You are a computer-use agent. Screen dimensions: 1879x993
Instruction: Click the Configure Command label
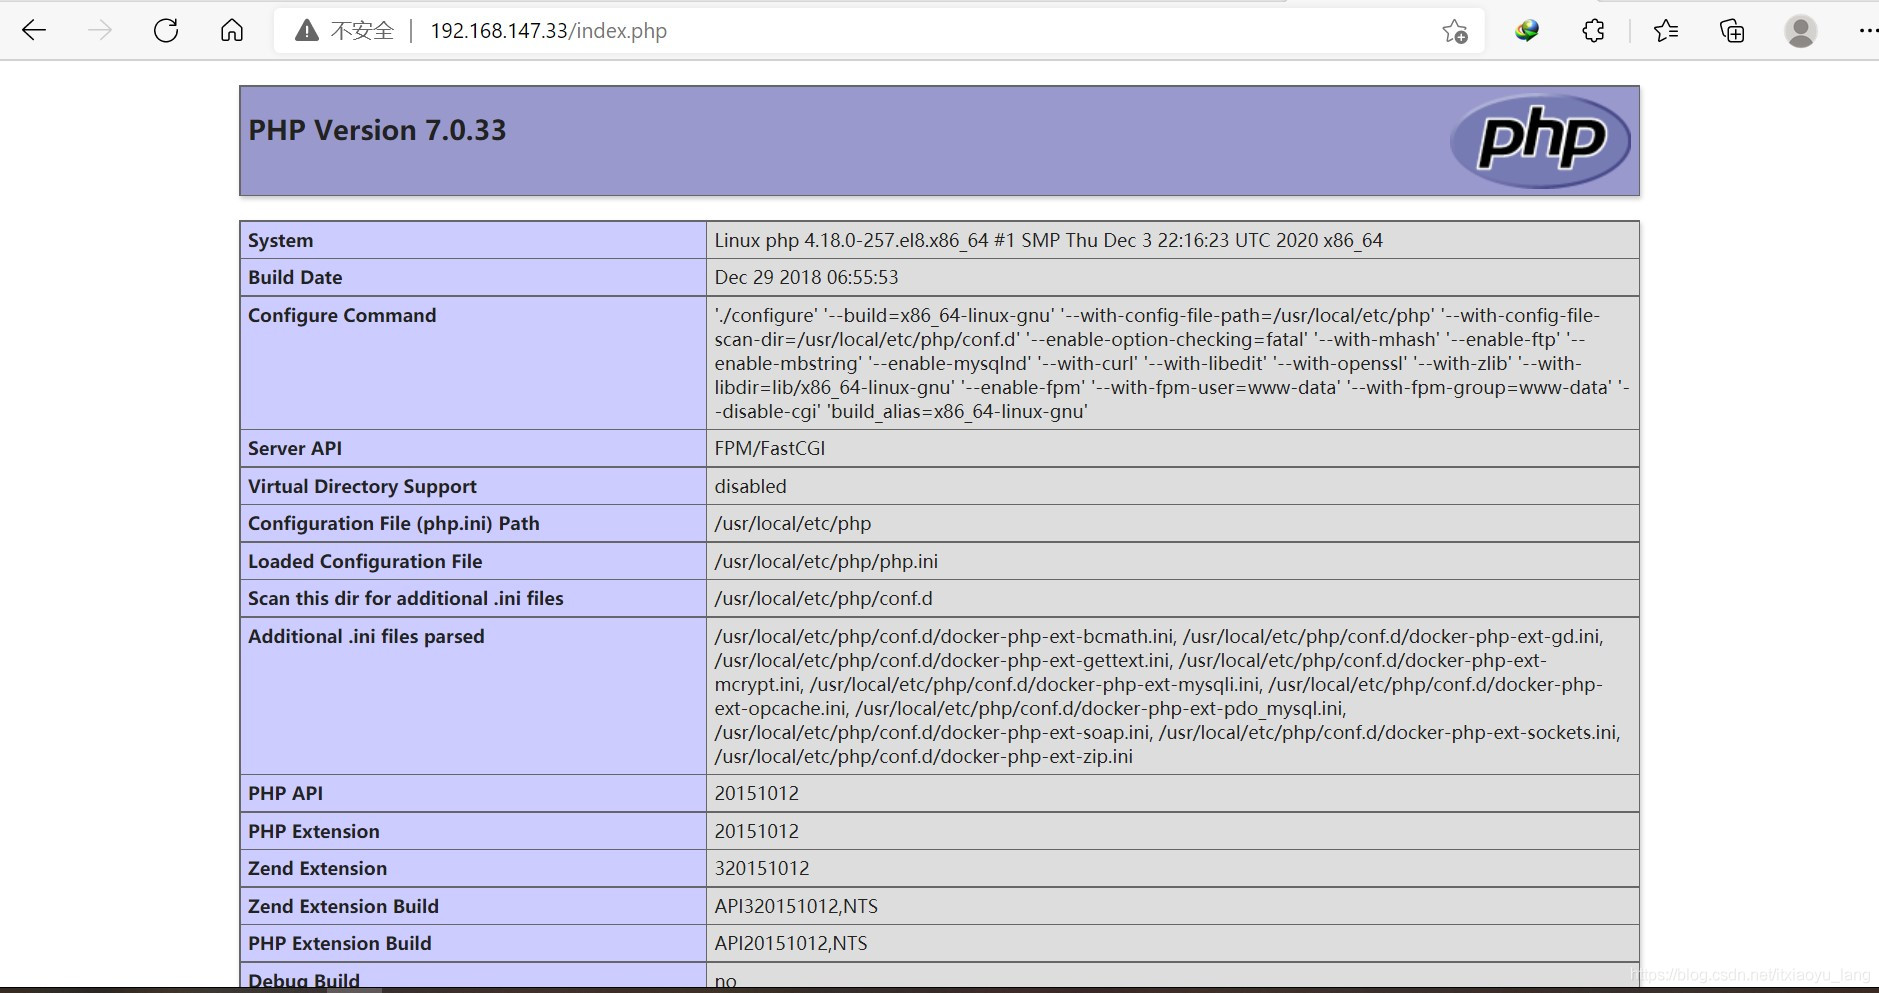tap(342, 315)
